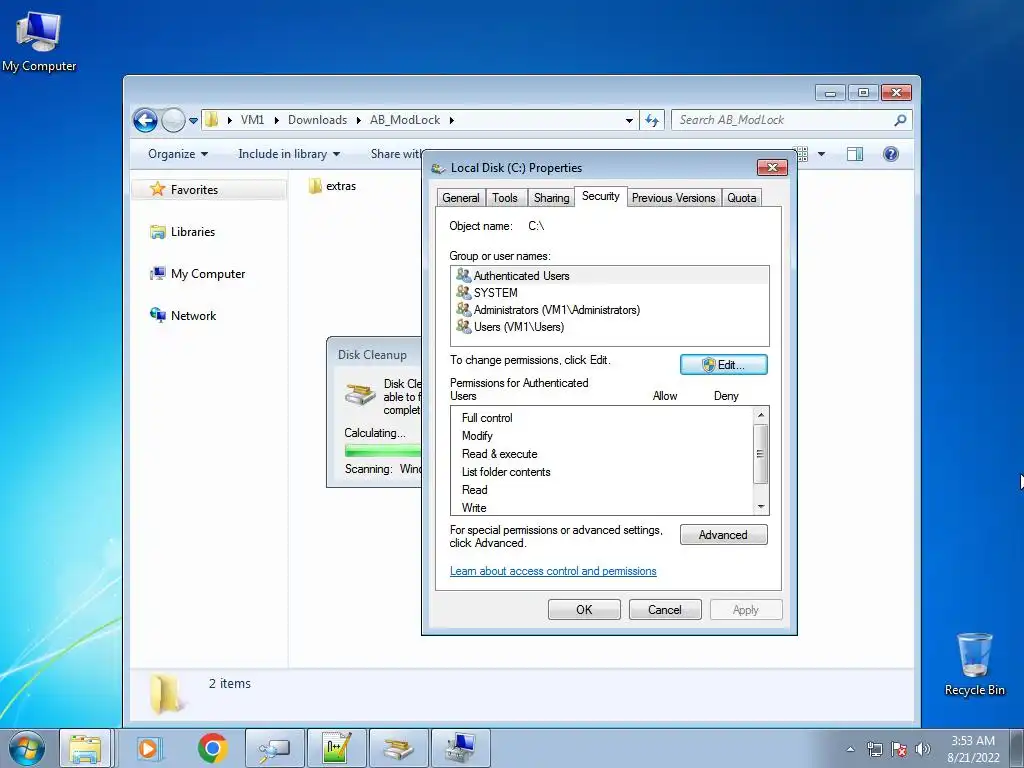Image resolution: width=1024 pixels, height=768 pixels.
Task: Open the Include in library dropdown
Action: pos(289,154)
